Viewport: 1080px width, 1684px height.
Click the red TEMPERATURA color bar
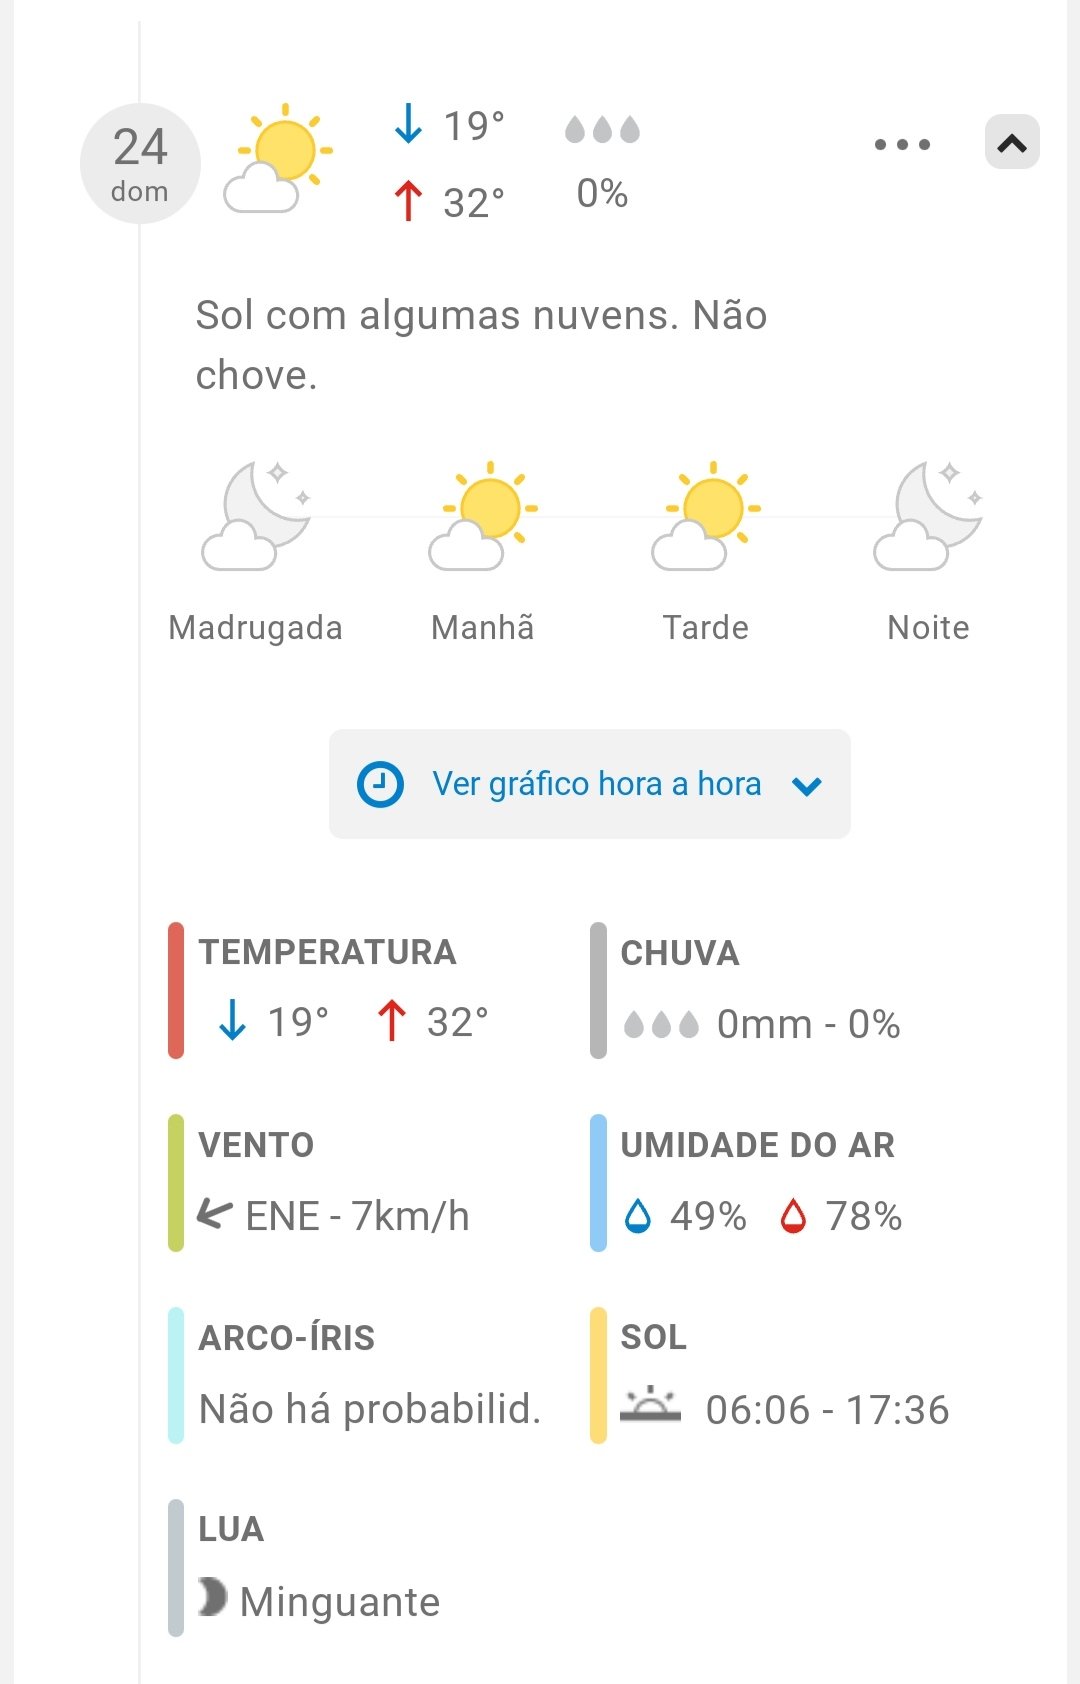coord(176,990)
